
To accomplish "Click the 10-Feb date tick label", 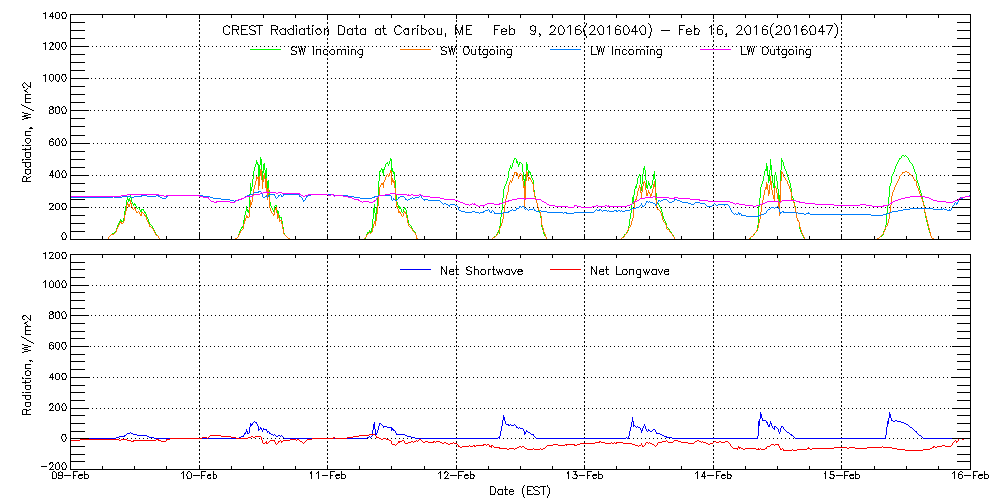I will (x=201, y=478).
